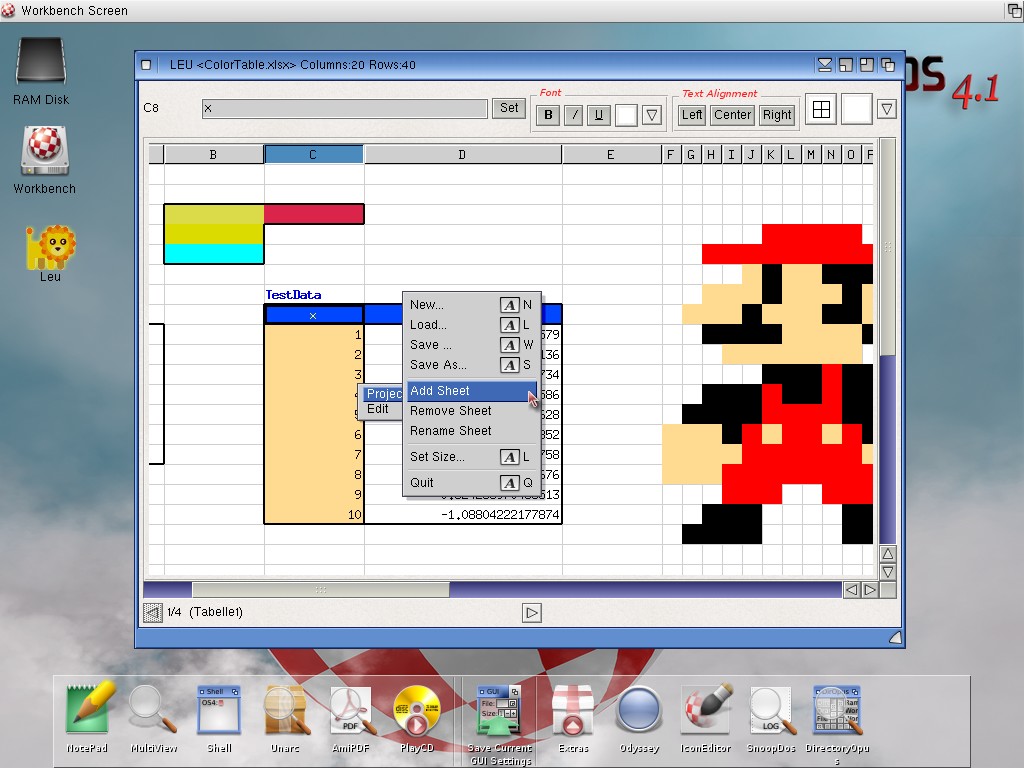1024x768 pixels.
Task: Align text with the Center button
Action: [x=732, y=115]
